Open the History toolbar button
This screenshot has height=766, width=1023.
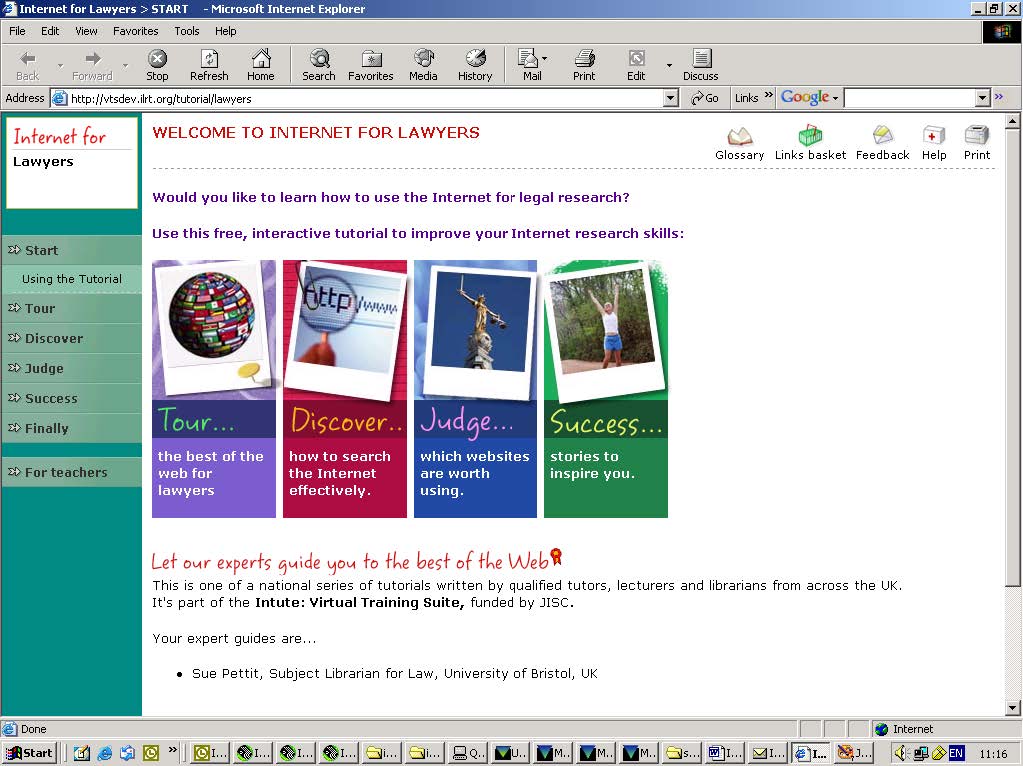pyautogui.click(x=475, y=65)
